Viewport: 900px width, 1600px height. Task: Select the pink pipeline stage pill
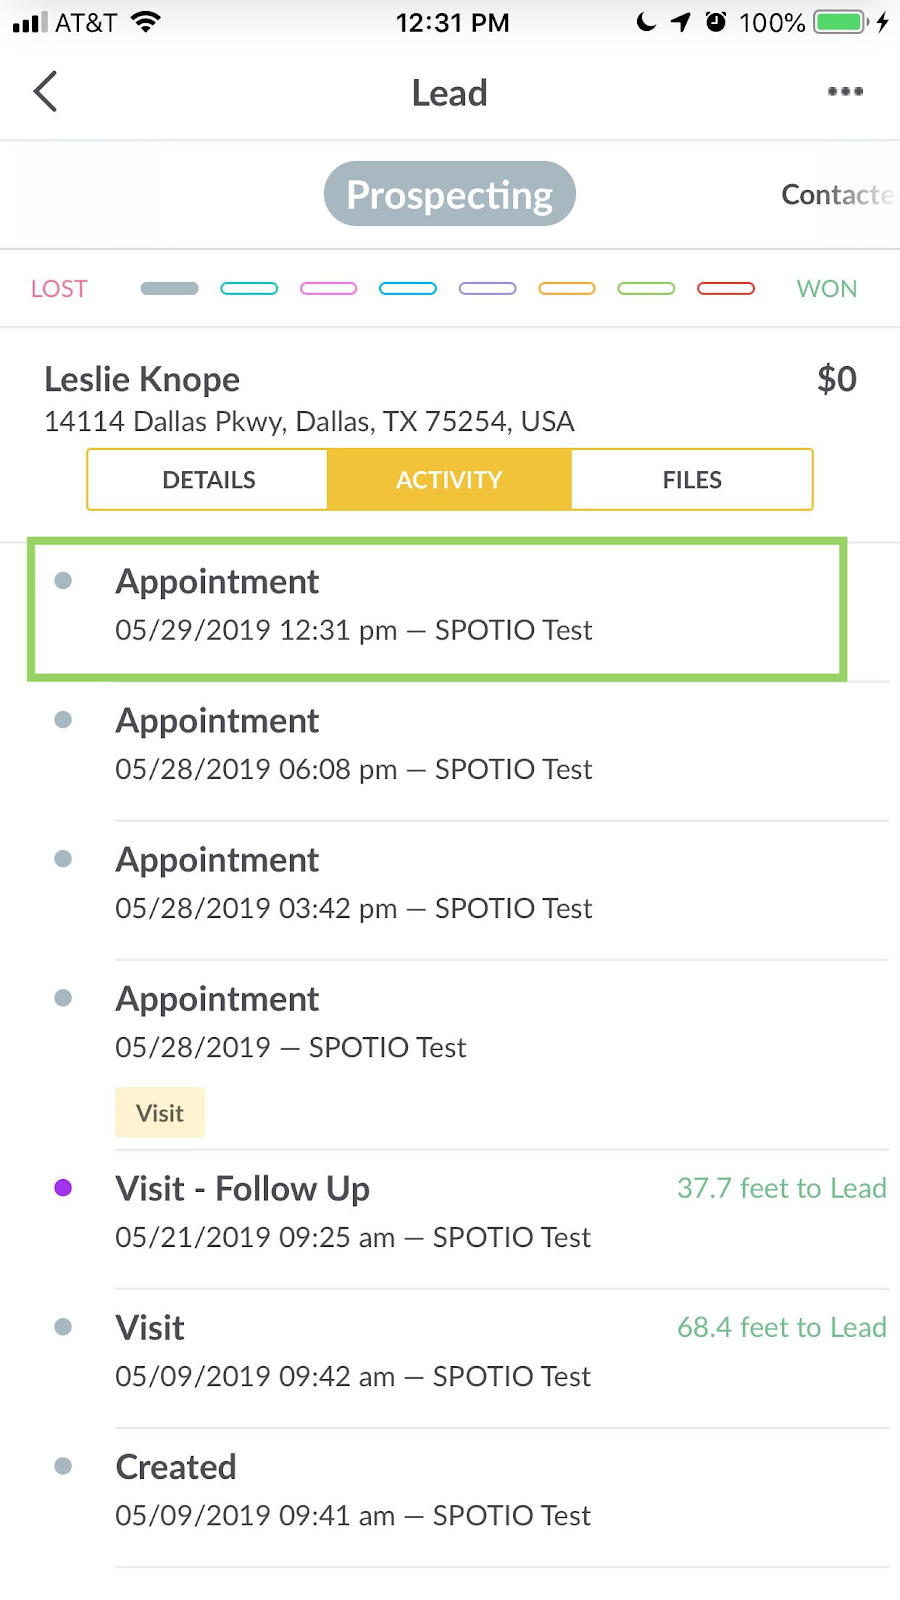[x=328, y=289]
